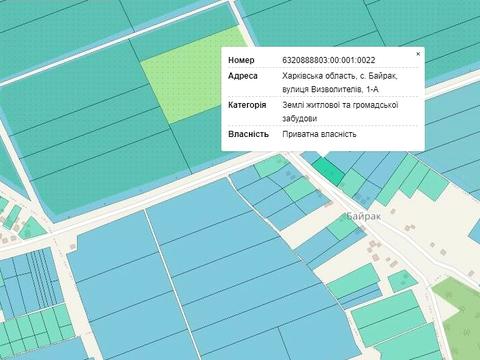Screen dimensions: 480x360
Task: Click the Байрак village map label
Action: (363, 216)
